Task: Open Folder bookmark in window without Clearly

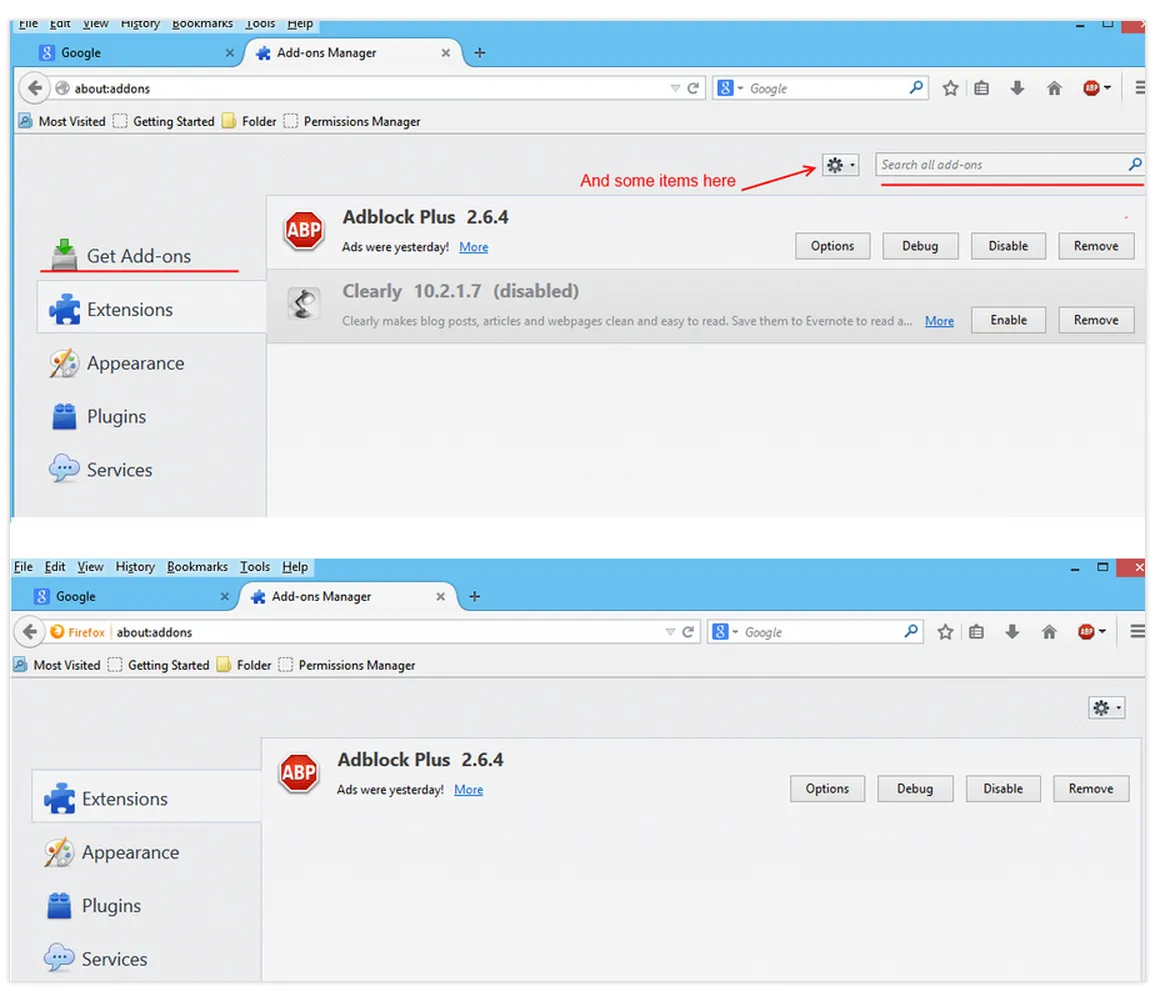Action: tap(245, 665)
